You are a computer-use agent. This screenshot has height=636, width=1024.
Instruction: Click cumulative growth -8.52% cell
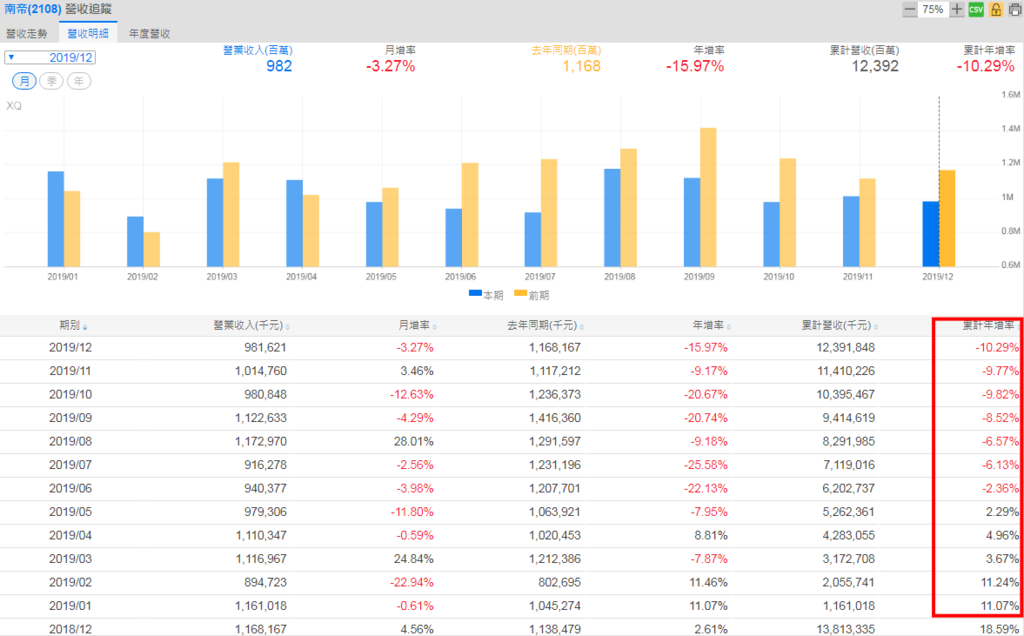pos(1000,419)
